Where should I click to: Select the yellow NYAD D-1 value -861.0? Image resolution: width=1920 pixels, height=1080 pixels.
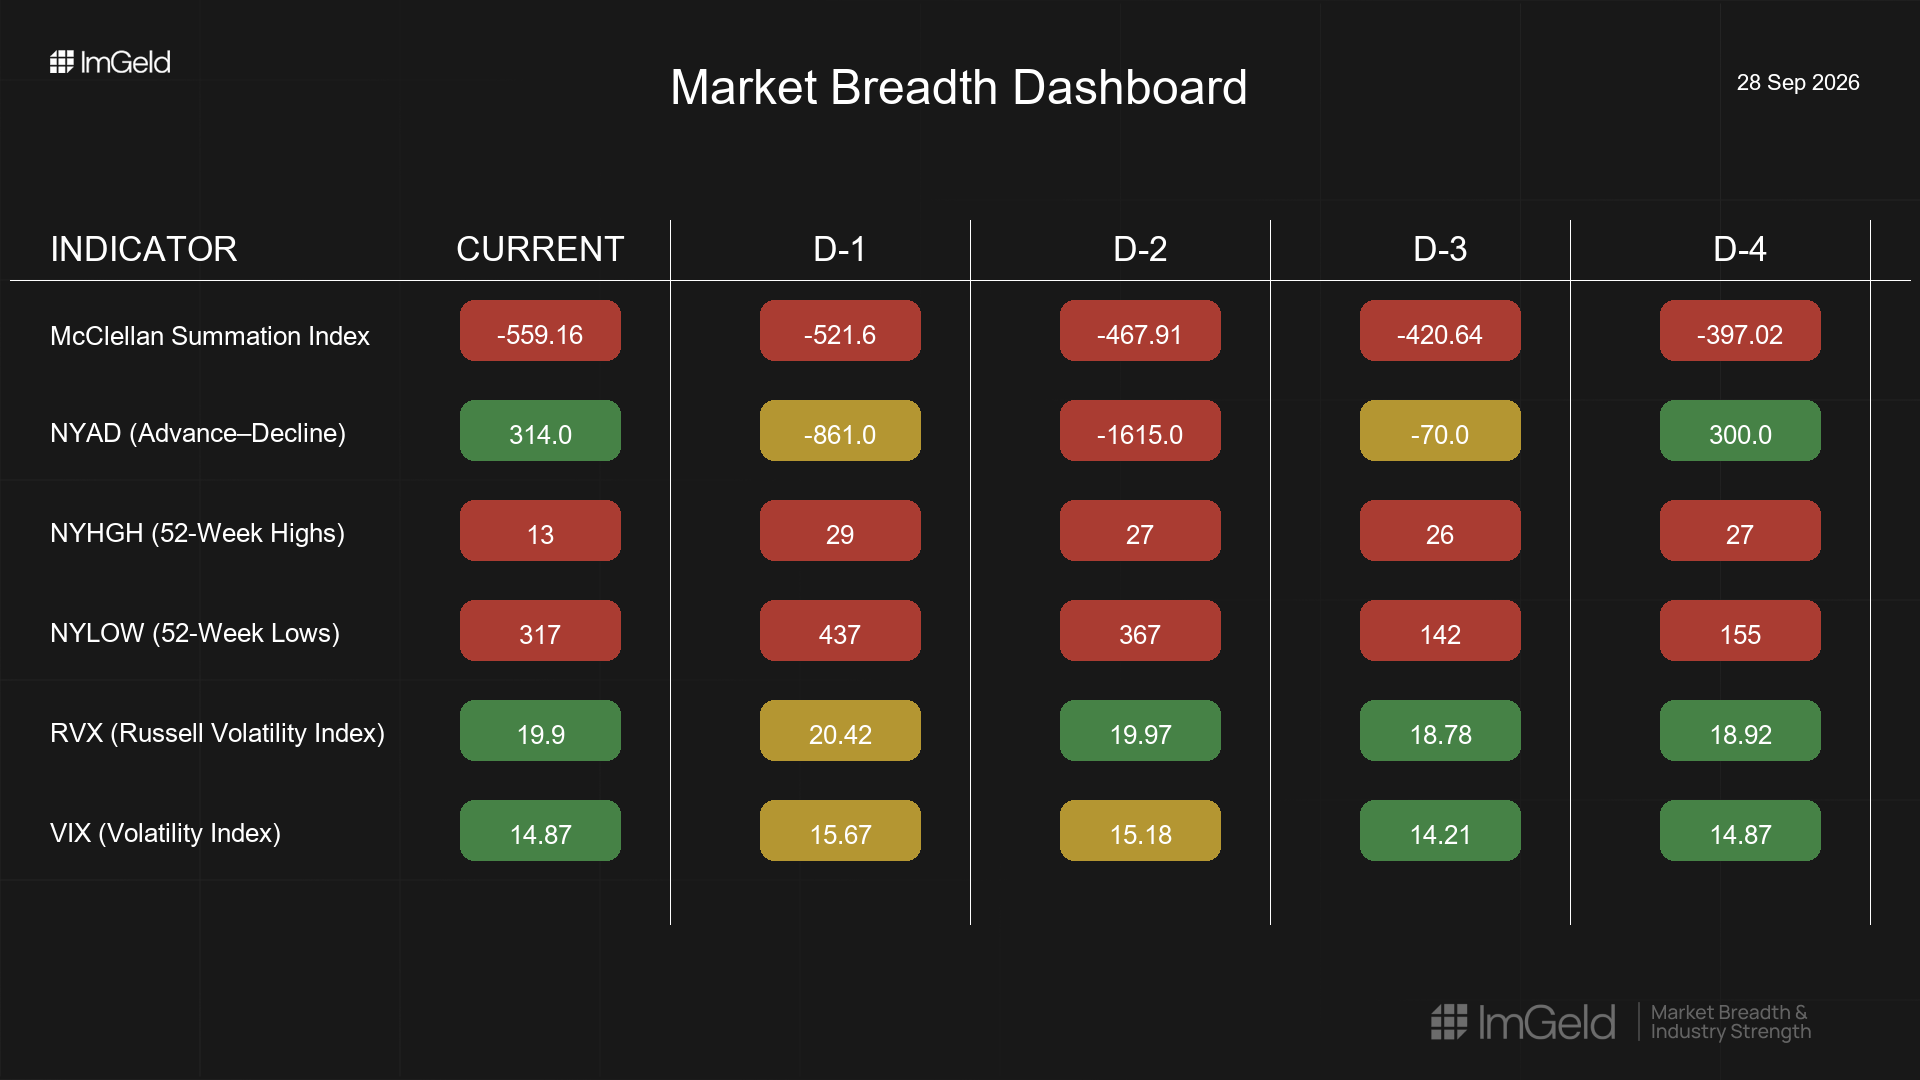840,431
